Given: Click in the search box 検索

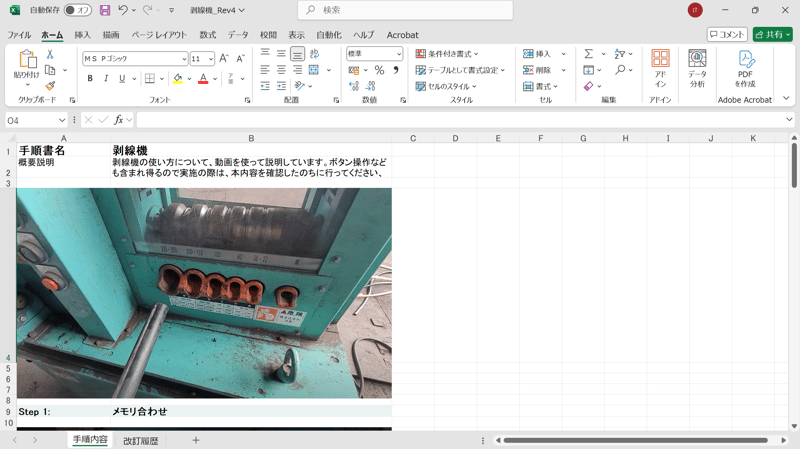Looking at the screenshot, I should click(x=405, y=10).
